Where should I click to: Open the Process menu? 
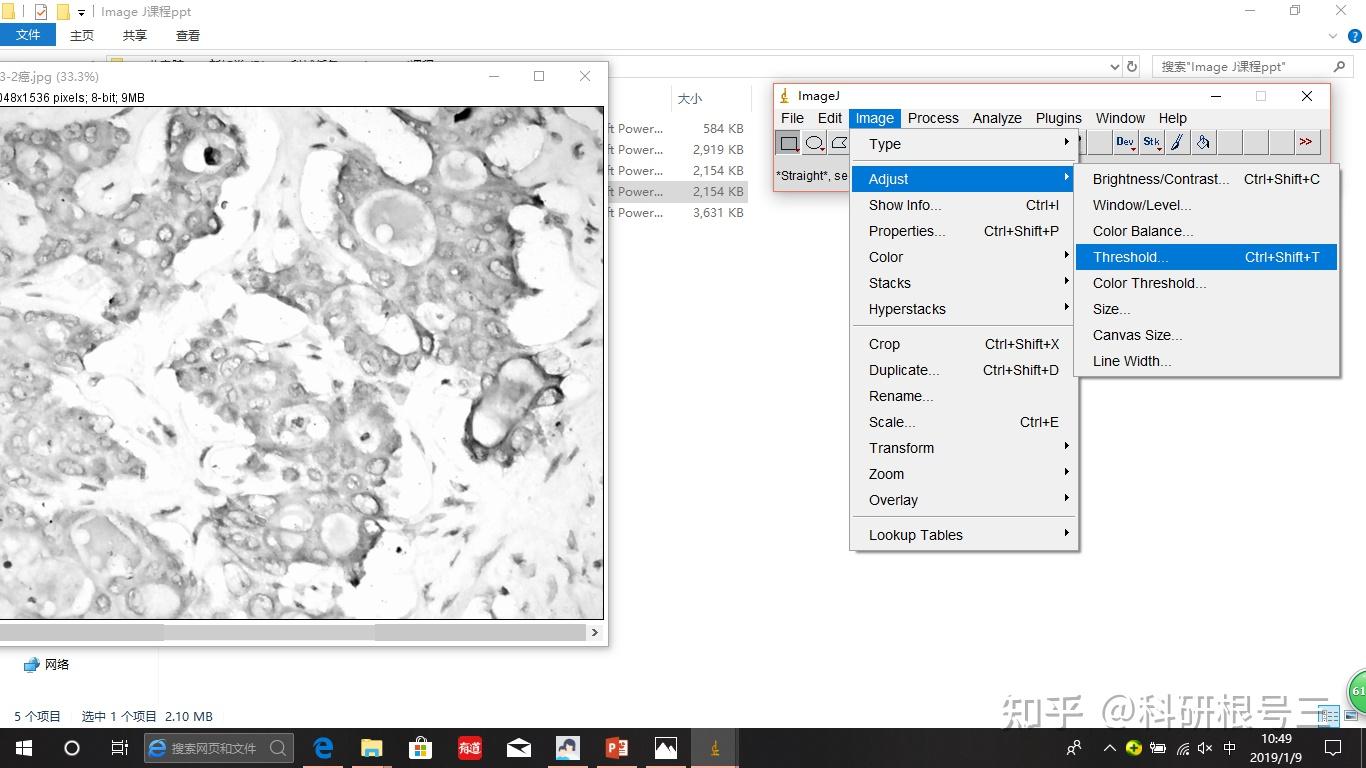point(933,118)
